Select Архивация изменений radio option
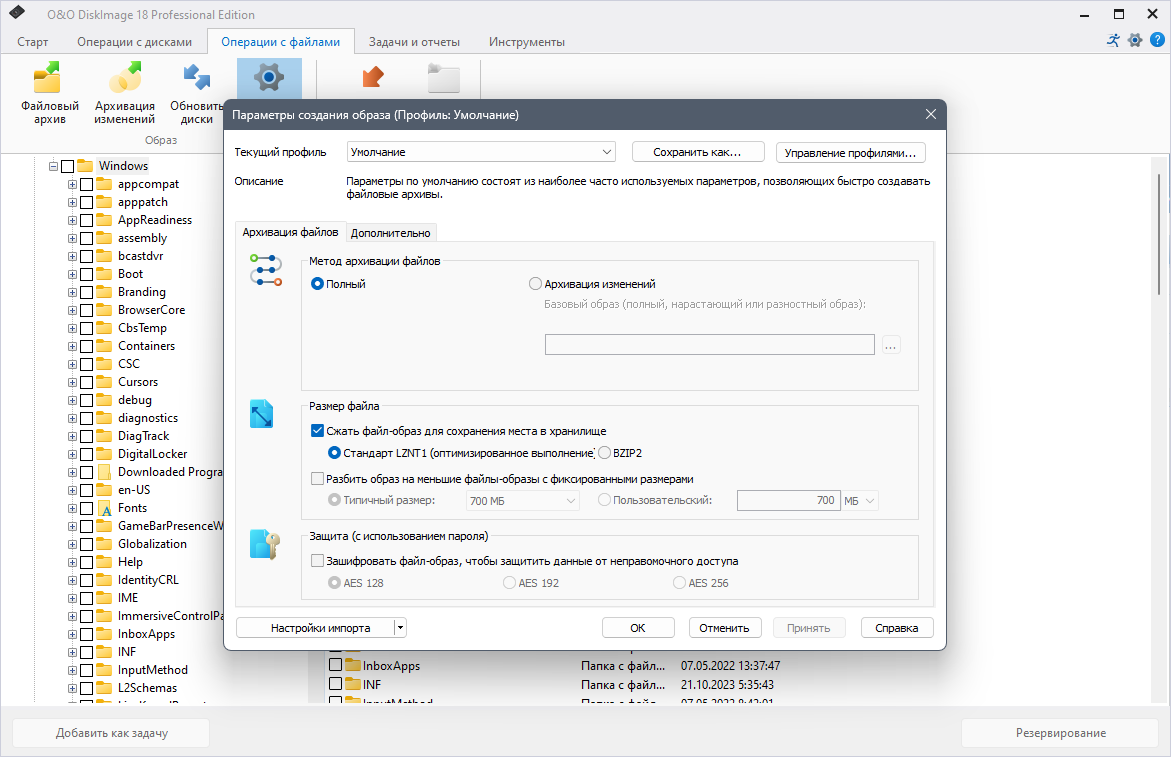This screenshot has width=1171, height=757. [535, 284]
